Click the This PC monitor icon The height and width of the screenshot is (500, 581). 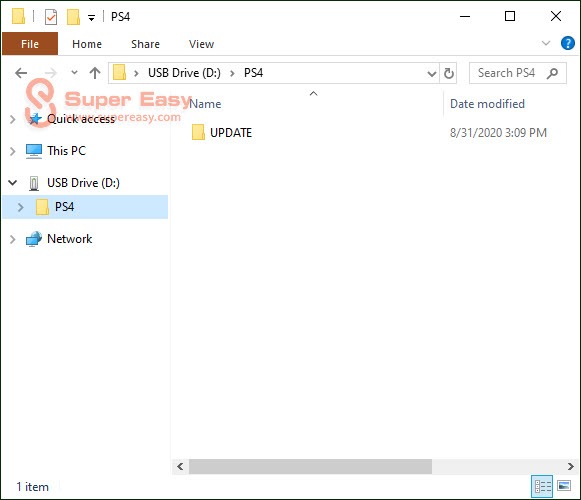[x=34, y=151]
